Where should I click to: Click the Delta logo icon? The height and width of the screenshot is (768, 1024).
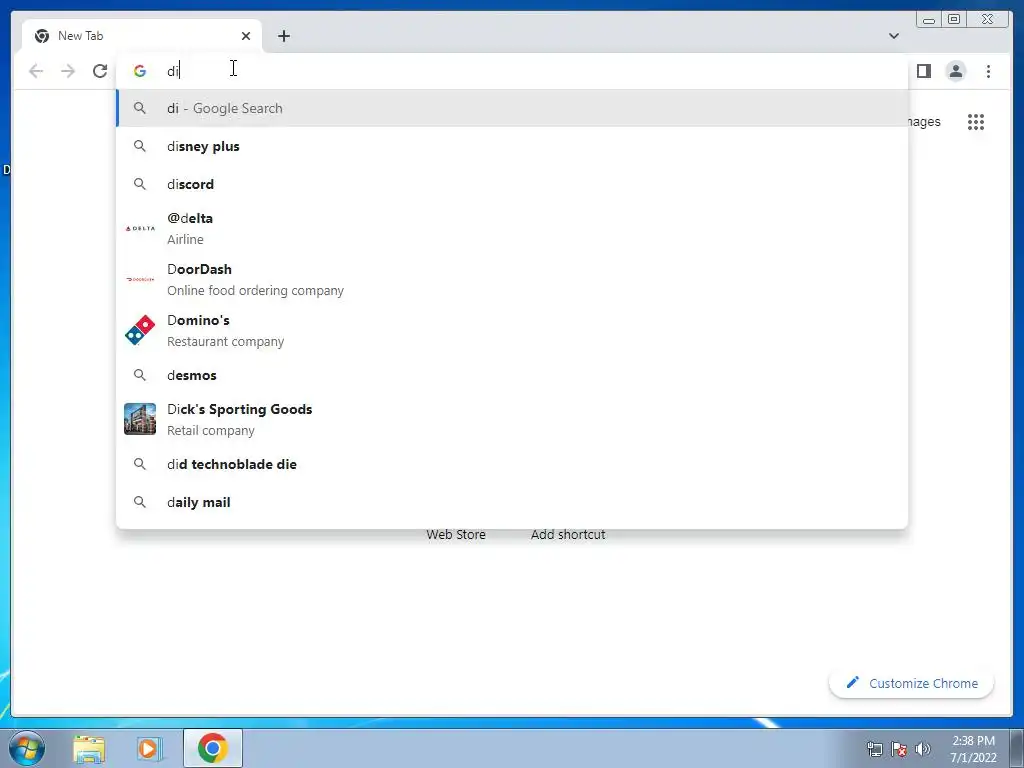140,229
